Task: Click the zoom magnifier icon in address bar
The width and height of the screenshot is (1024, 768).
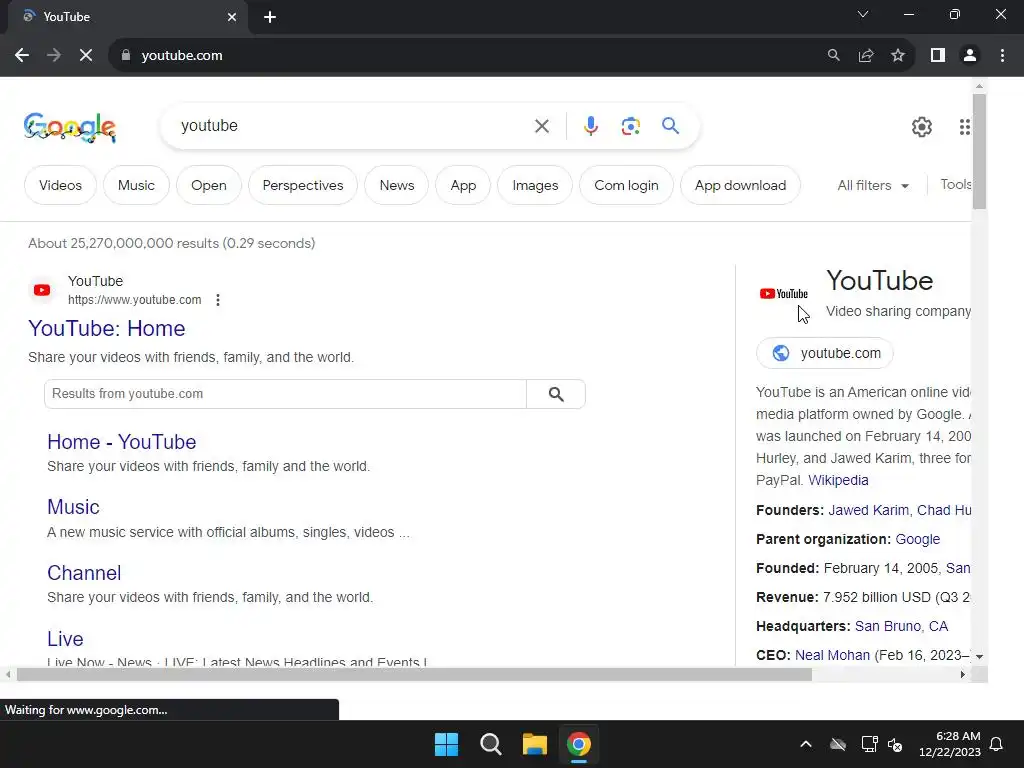Action: 833,56
